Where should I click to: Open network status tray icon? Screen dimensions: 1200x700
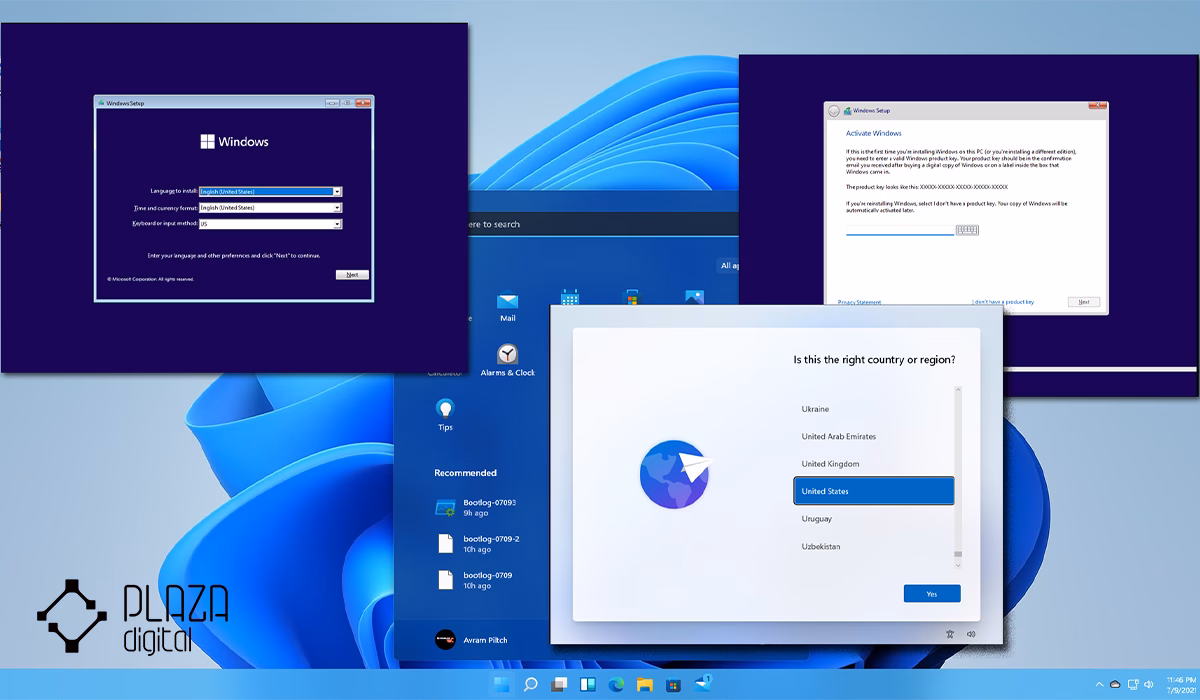(1132, 685)
